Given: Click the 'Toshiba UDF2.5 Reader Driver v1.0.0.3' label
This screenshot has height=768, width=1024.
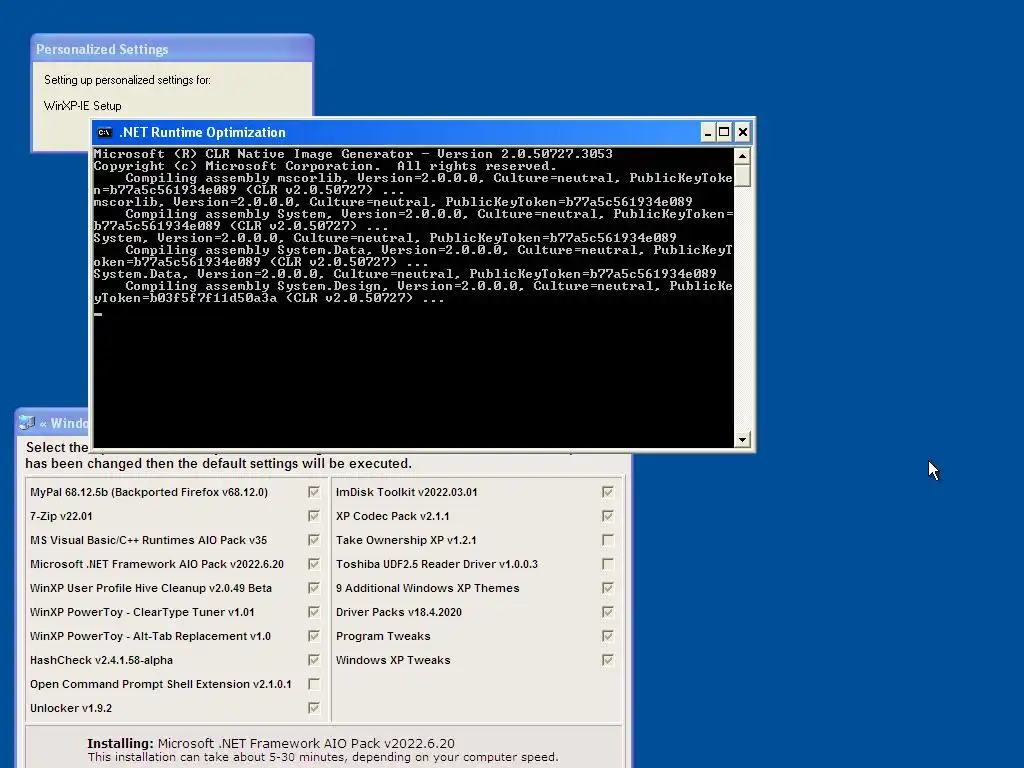Looking at the screenshot, I should pos(437,564).
